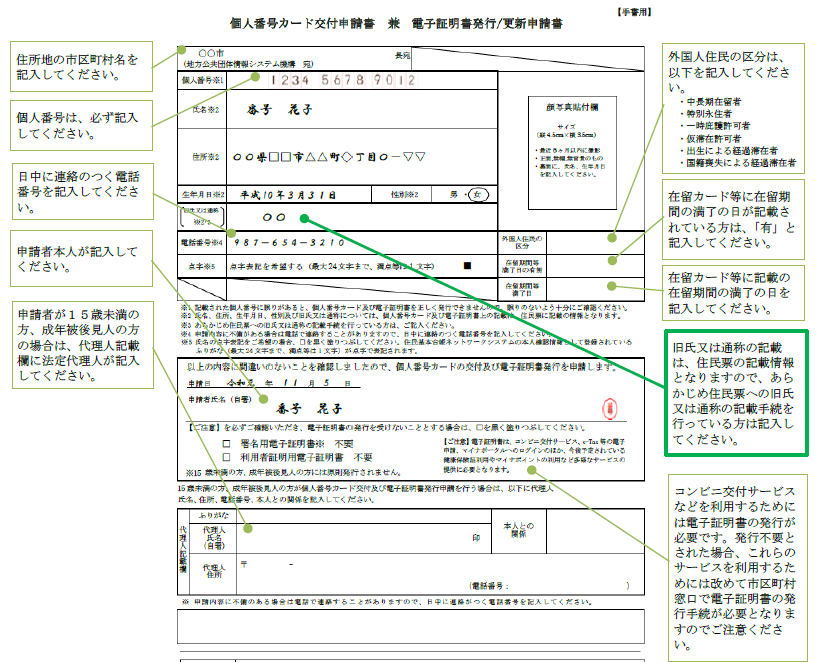
Task: Toggle the filled 点字 braille request box
Action: pyautogui.click(x=467, y=265)
